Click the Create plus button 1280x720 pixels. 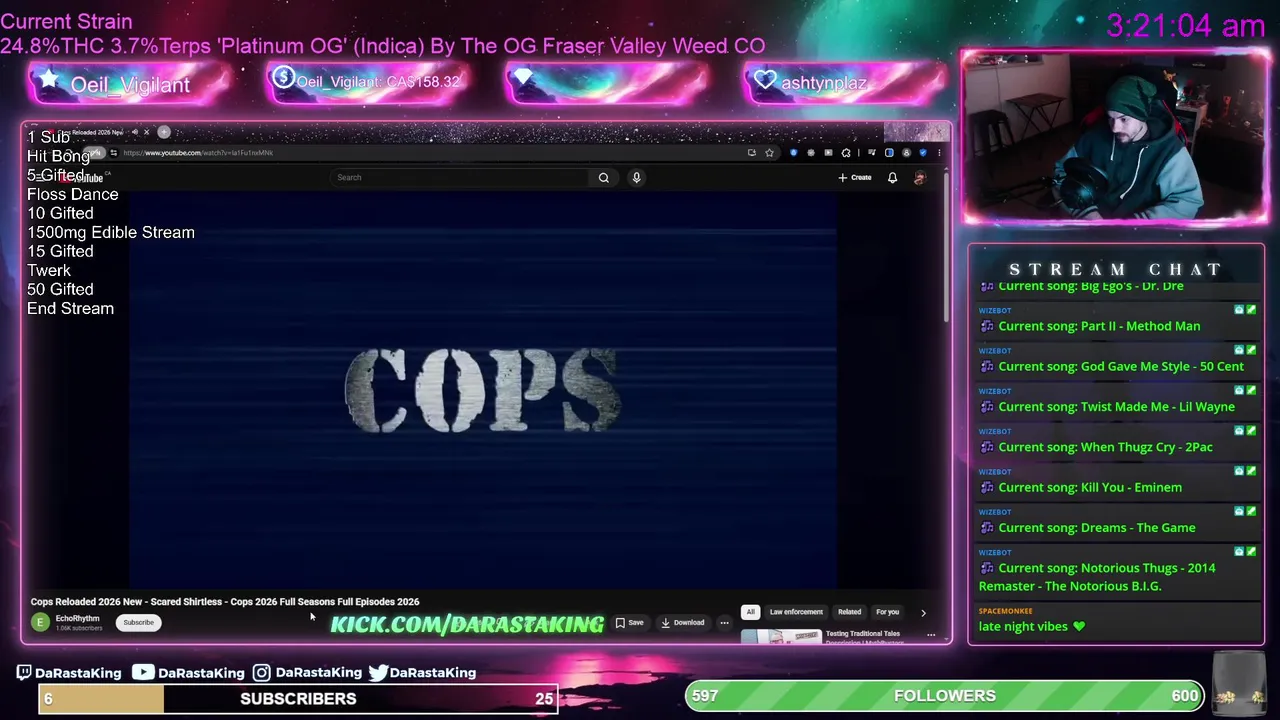click(855, 177)
